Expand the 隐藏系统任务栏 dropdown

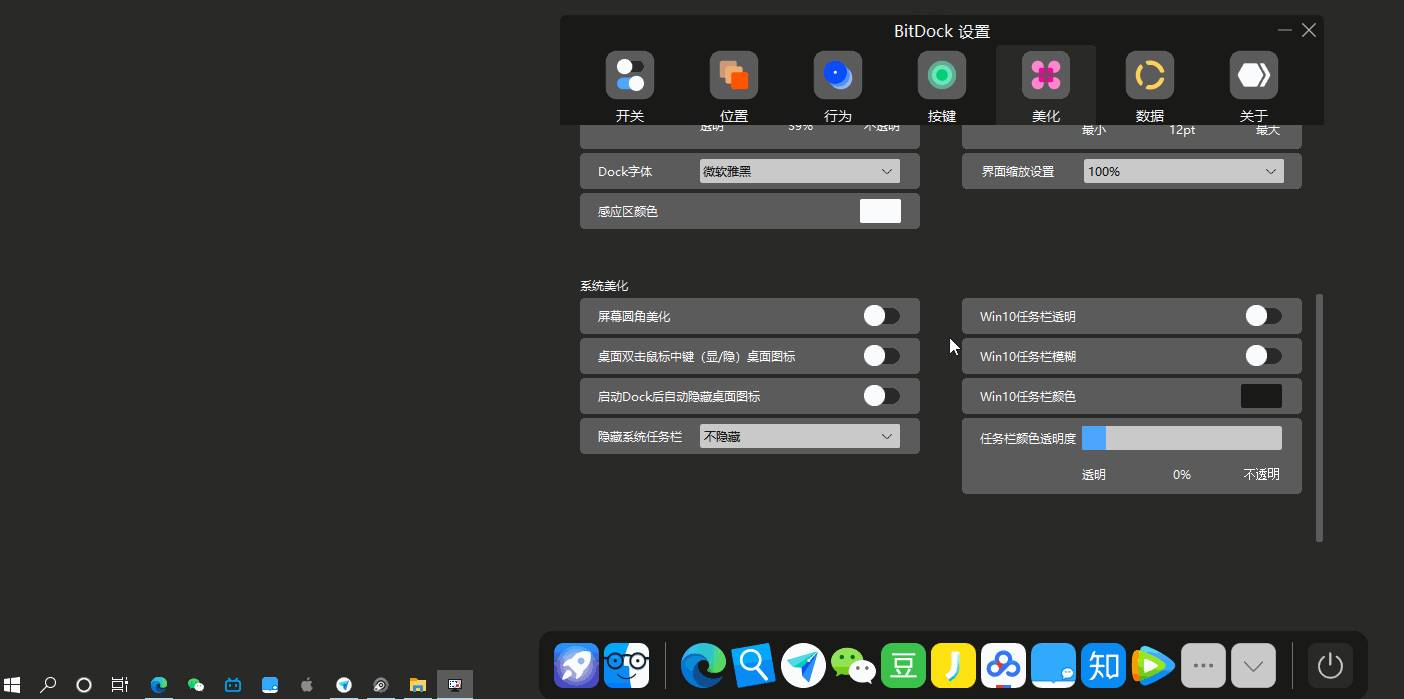click(800, 436)
